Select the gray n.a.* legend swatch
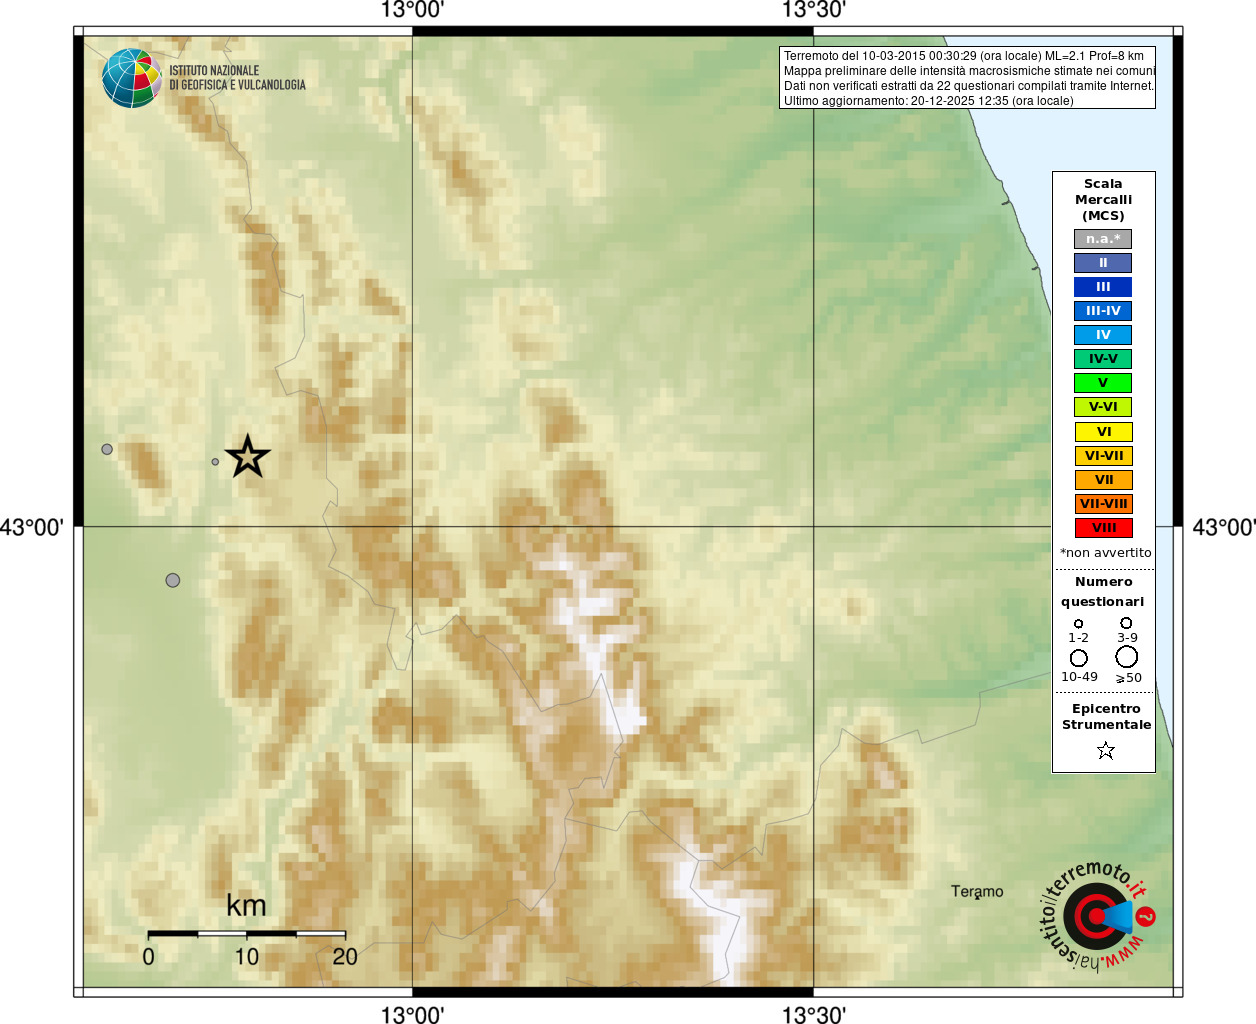Image resolution: width=1256 pixels, height=1024 pixels. pos(1103,239)
